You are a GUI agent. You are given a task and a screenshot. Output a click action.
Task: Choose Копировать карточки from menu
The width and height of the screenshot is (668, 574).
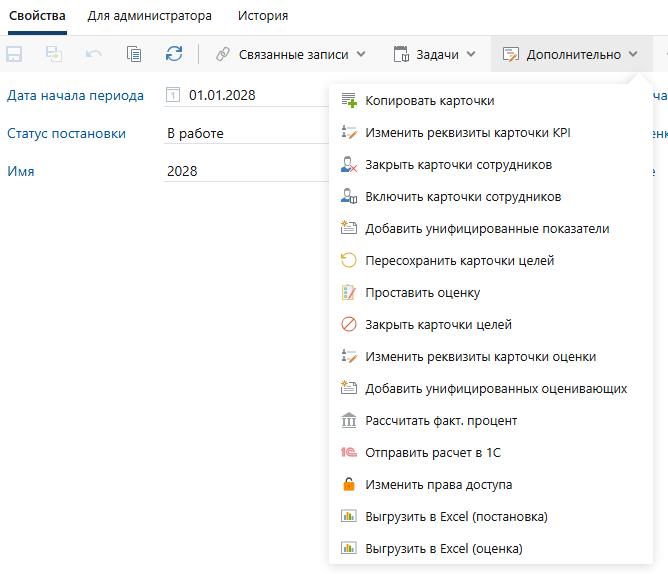click(x=429, y=101)
